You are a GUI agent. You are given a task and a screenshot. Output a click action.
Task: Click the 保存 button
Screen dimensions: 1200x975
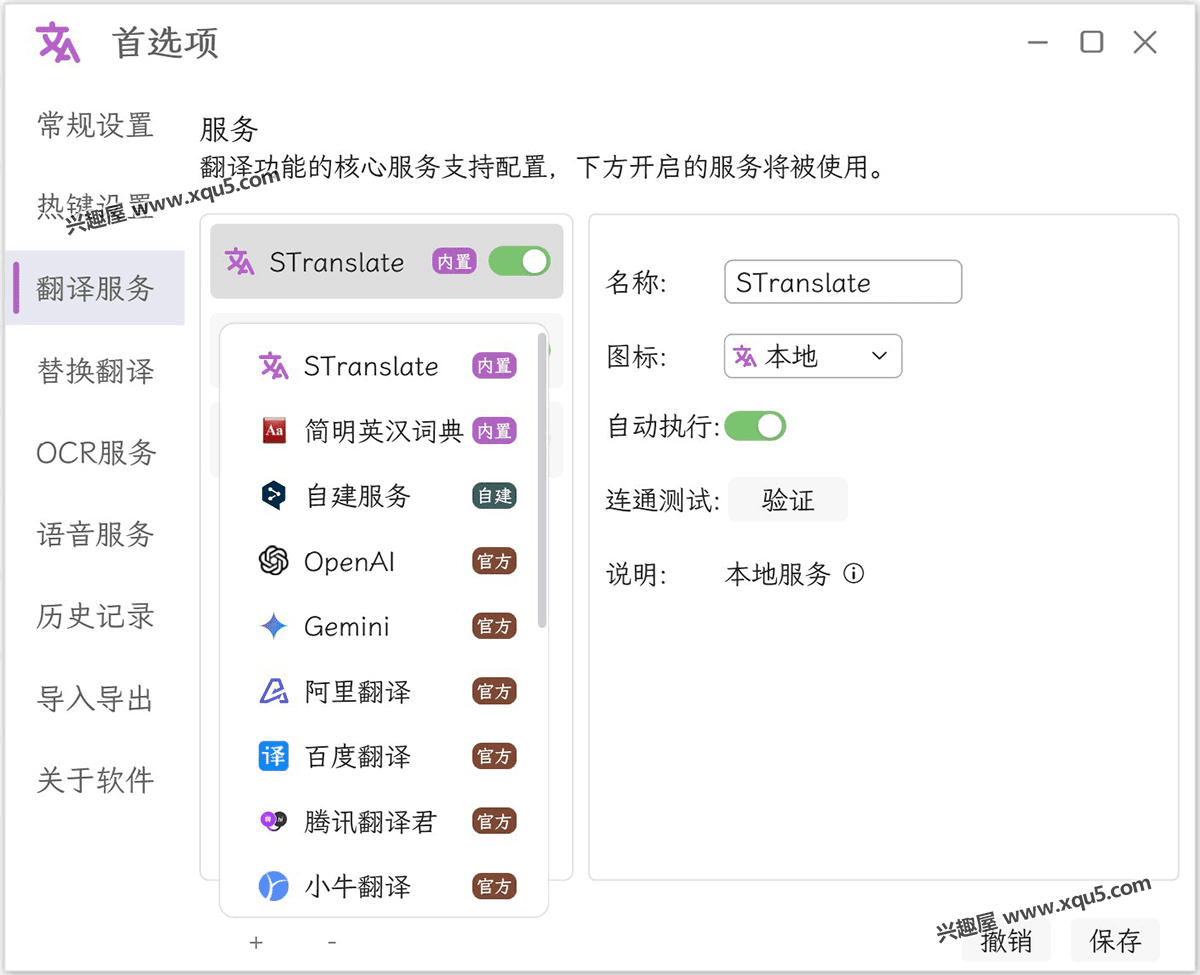(1115, 940)
